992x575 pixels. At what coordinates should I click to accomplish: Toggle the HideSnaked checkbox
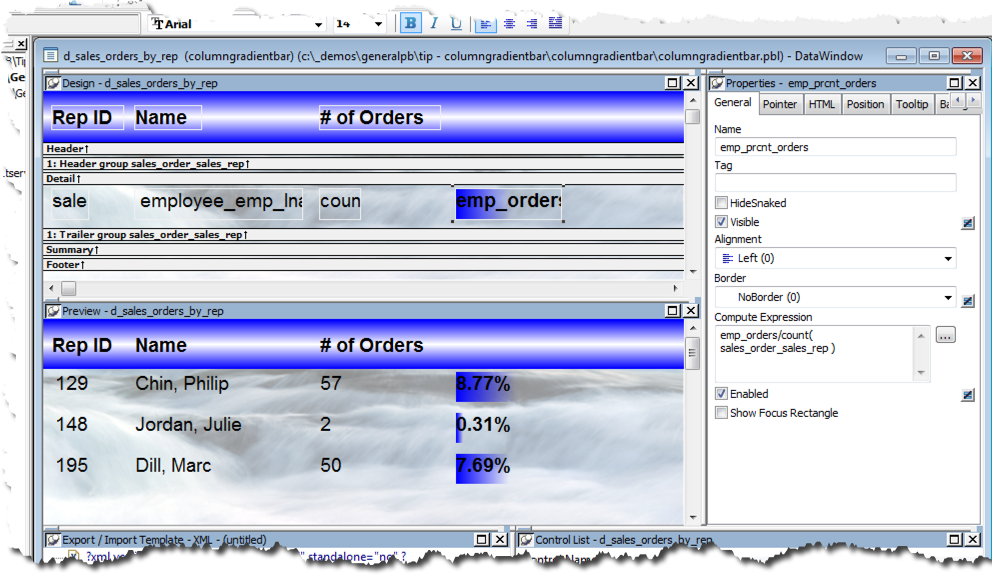click(721, 202)
